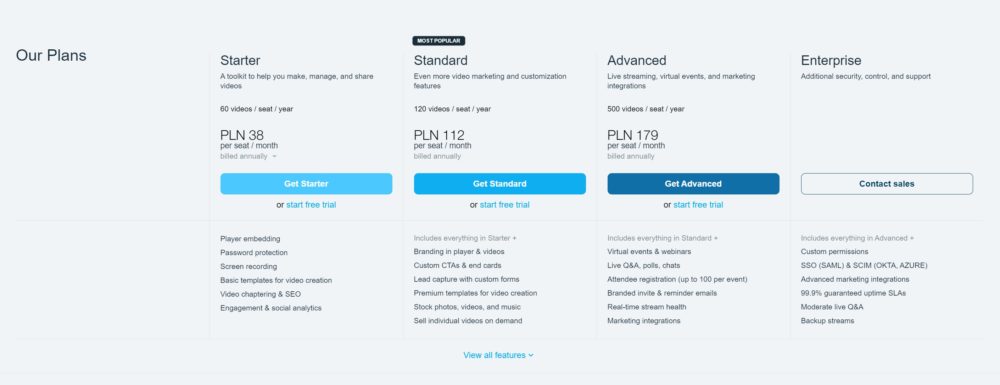Click Contact sales for Enterprise plan
1000x385 pixels.
pos(886,184)
